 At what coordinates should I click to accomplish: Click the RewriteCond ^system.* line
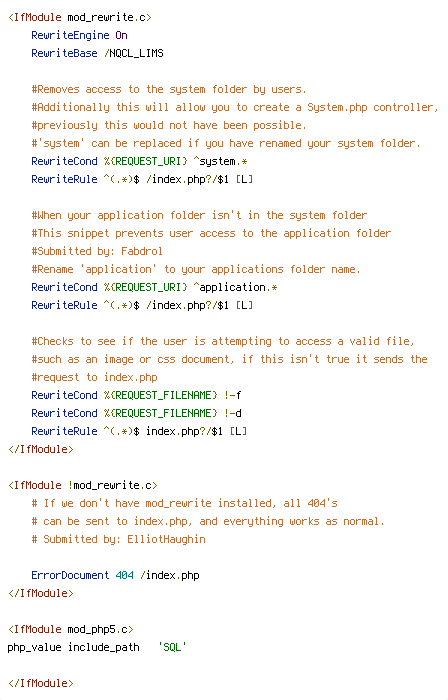click(x=139, y=161)
